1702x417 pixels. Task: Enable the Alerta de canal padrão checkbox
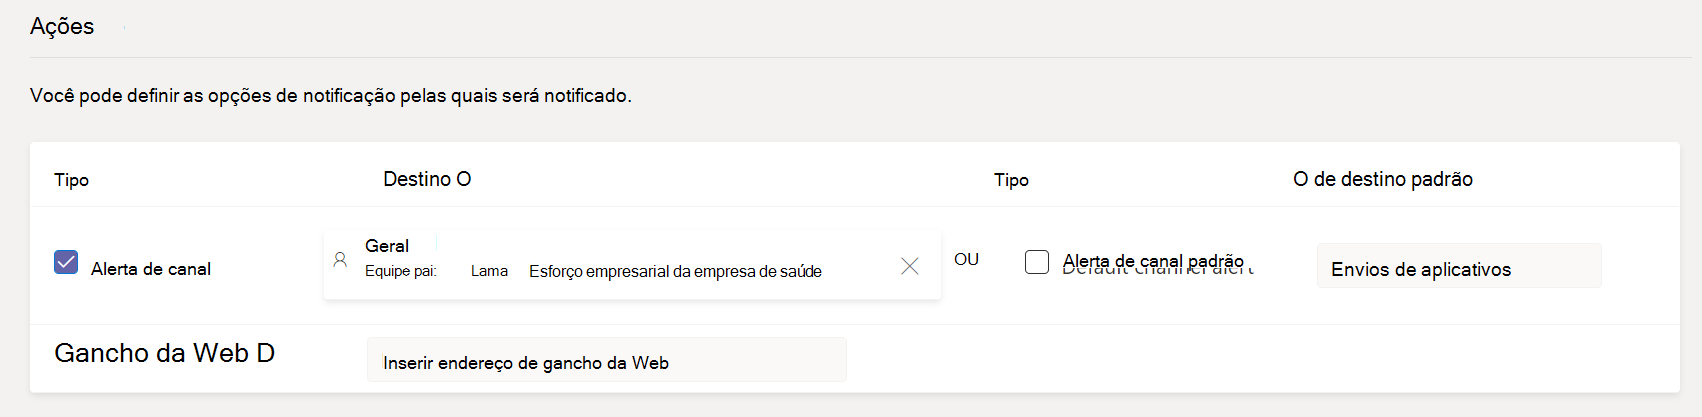click(1037, 262)
